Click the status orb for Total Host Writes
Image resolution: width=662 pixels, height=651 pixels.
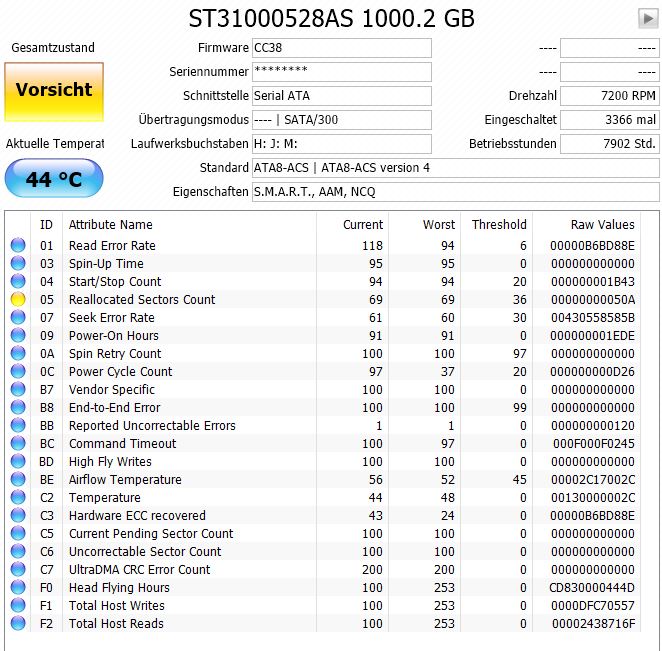(x=18, y=605)
